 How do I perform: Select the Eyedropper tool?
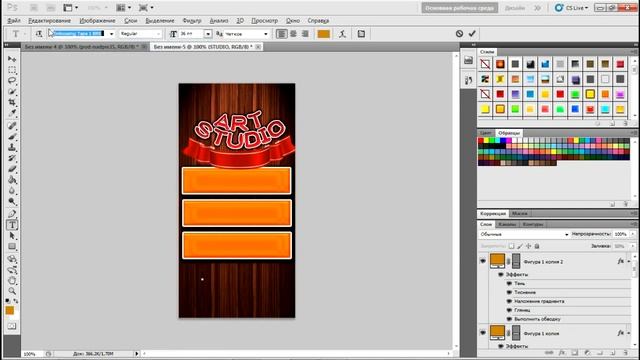[x=12, y=113]
